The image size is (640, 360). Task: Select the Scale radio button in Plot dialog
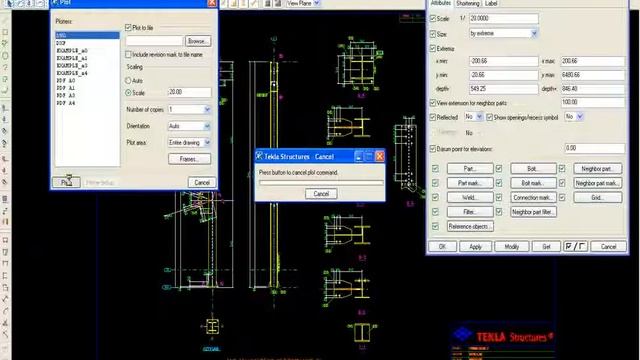click(x=128, y=93)
